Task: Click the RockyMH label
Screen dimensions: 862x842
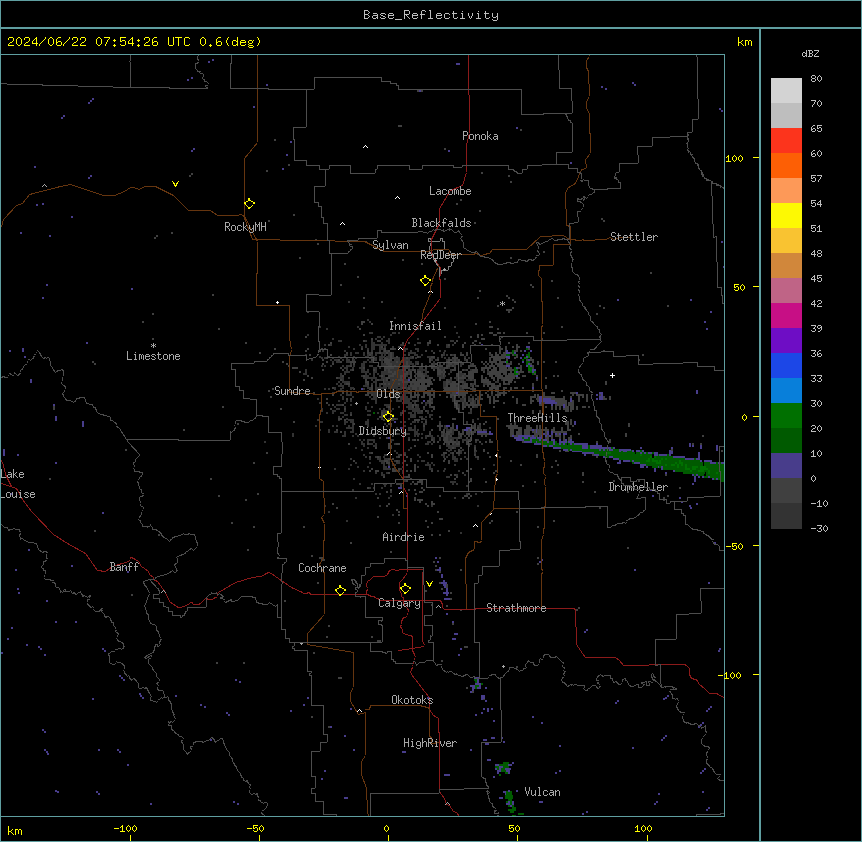Action: coord(245,227)
